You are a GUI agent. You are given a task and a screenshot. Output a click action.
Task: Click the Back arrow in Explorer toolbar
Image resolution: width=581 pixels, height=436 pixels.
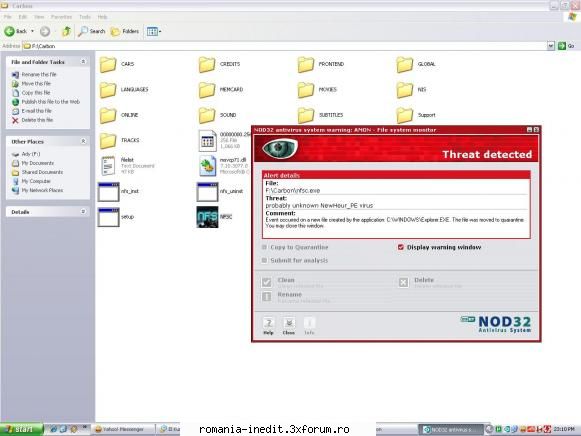coord(16,31)
